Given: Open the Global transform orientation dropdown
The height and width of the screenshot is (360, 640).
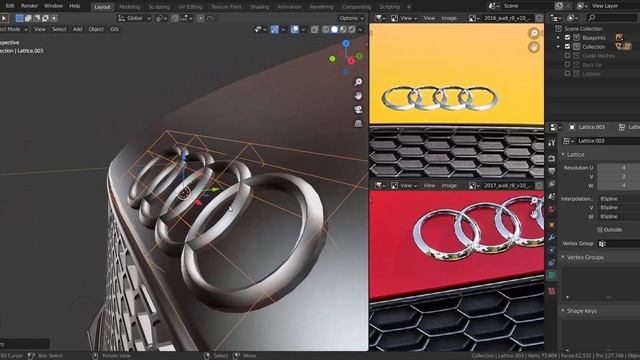Looking at the screenshot, I should pos(134,18).
